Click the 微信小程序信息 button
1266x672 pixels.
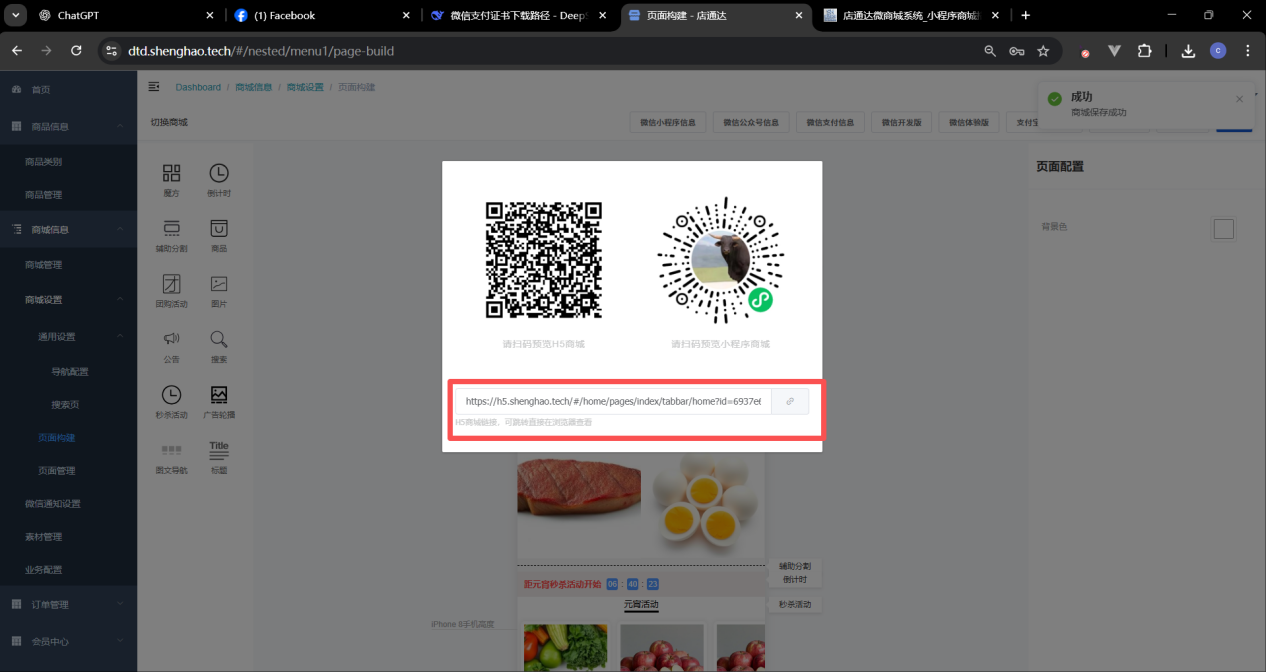[x=667, y=123]
